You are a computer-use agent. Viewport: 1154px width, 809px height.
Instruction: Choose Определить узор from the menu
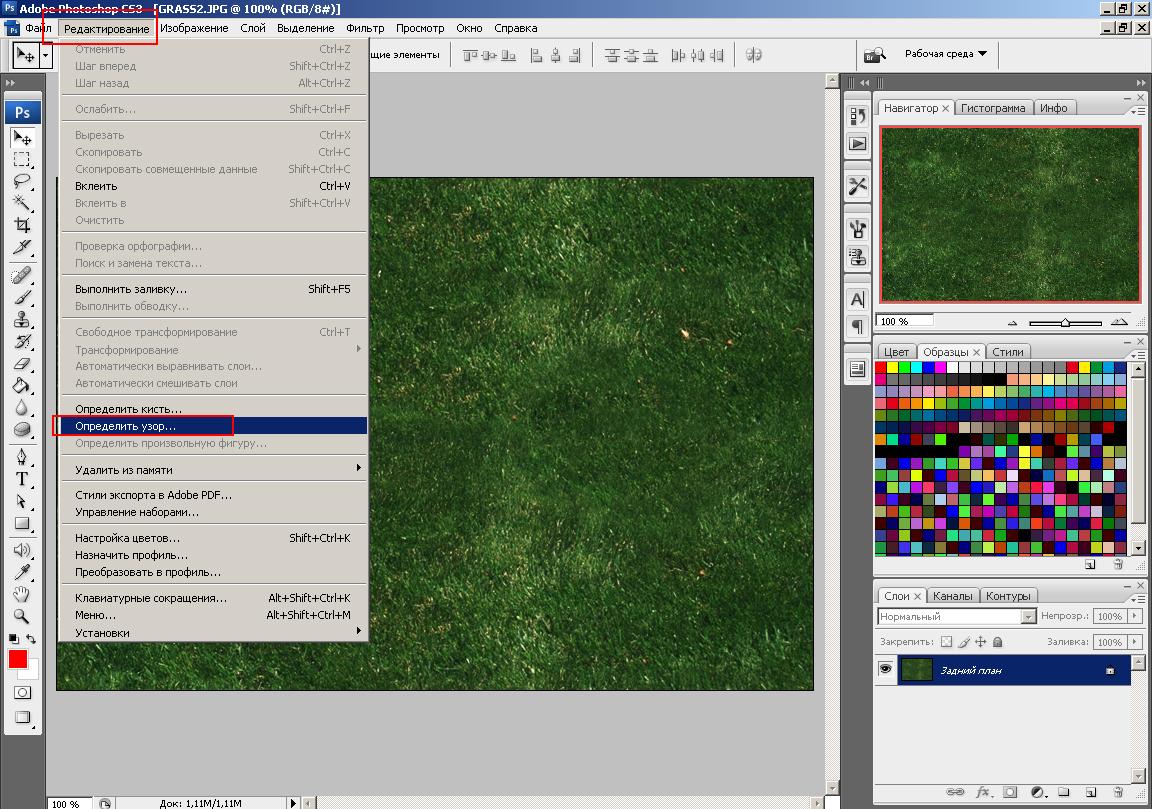pyautogui.click(x=126, y=426)
